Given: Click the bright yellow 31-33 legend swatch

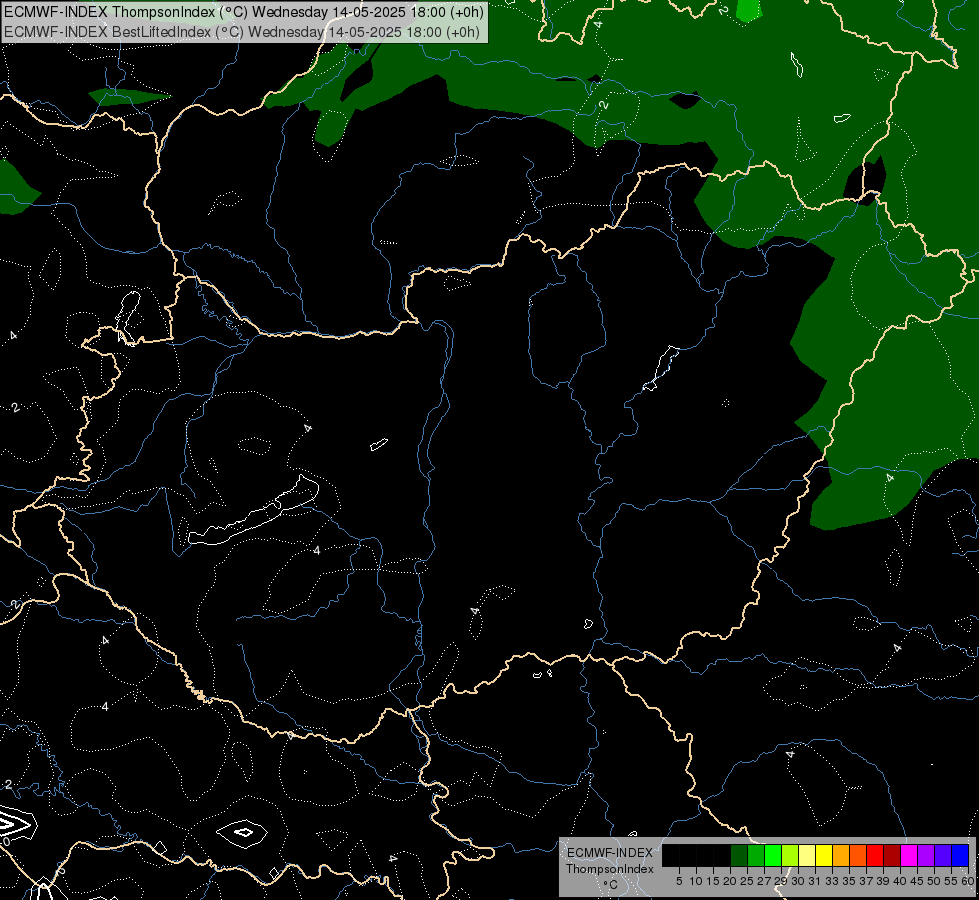Looking at the screenshot, I should pyautogui.click(x=824, y=855).
